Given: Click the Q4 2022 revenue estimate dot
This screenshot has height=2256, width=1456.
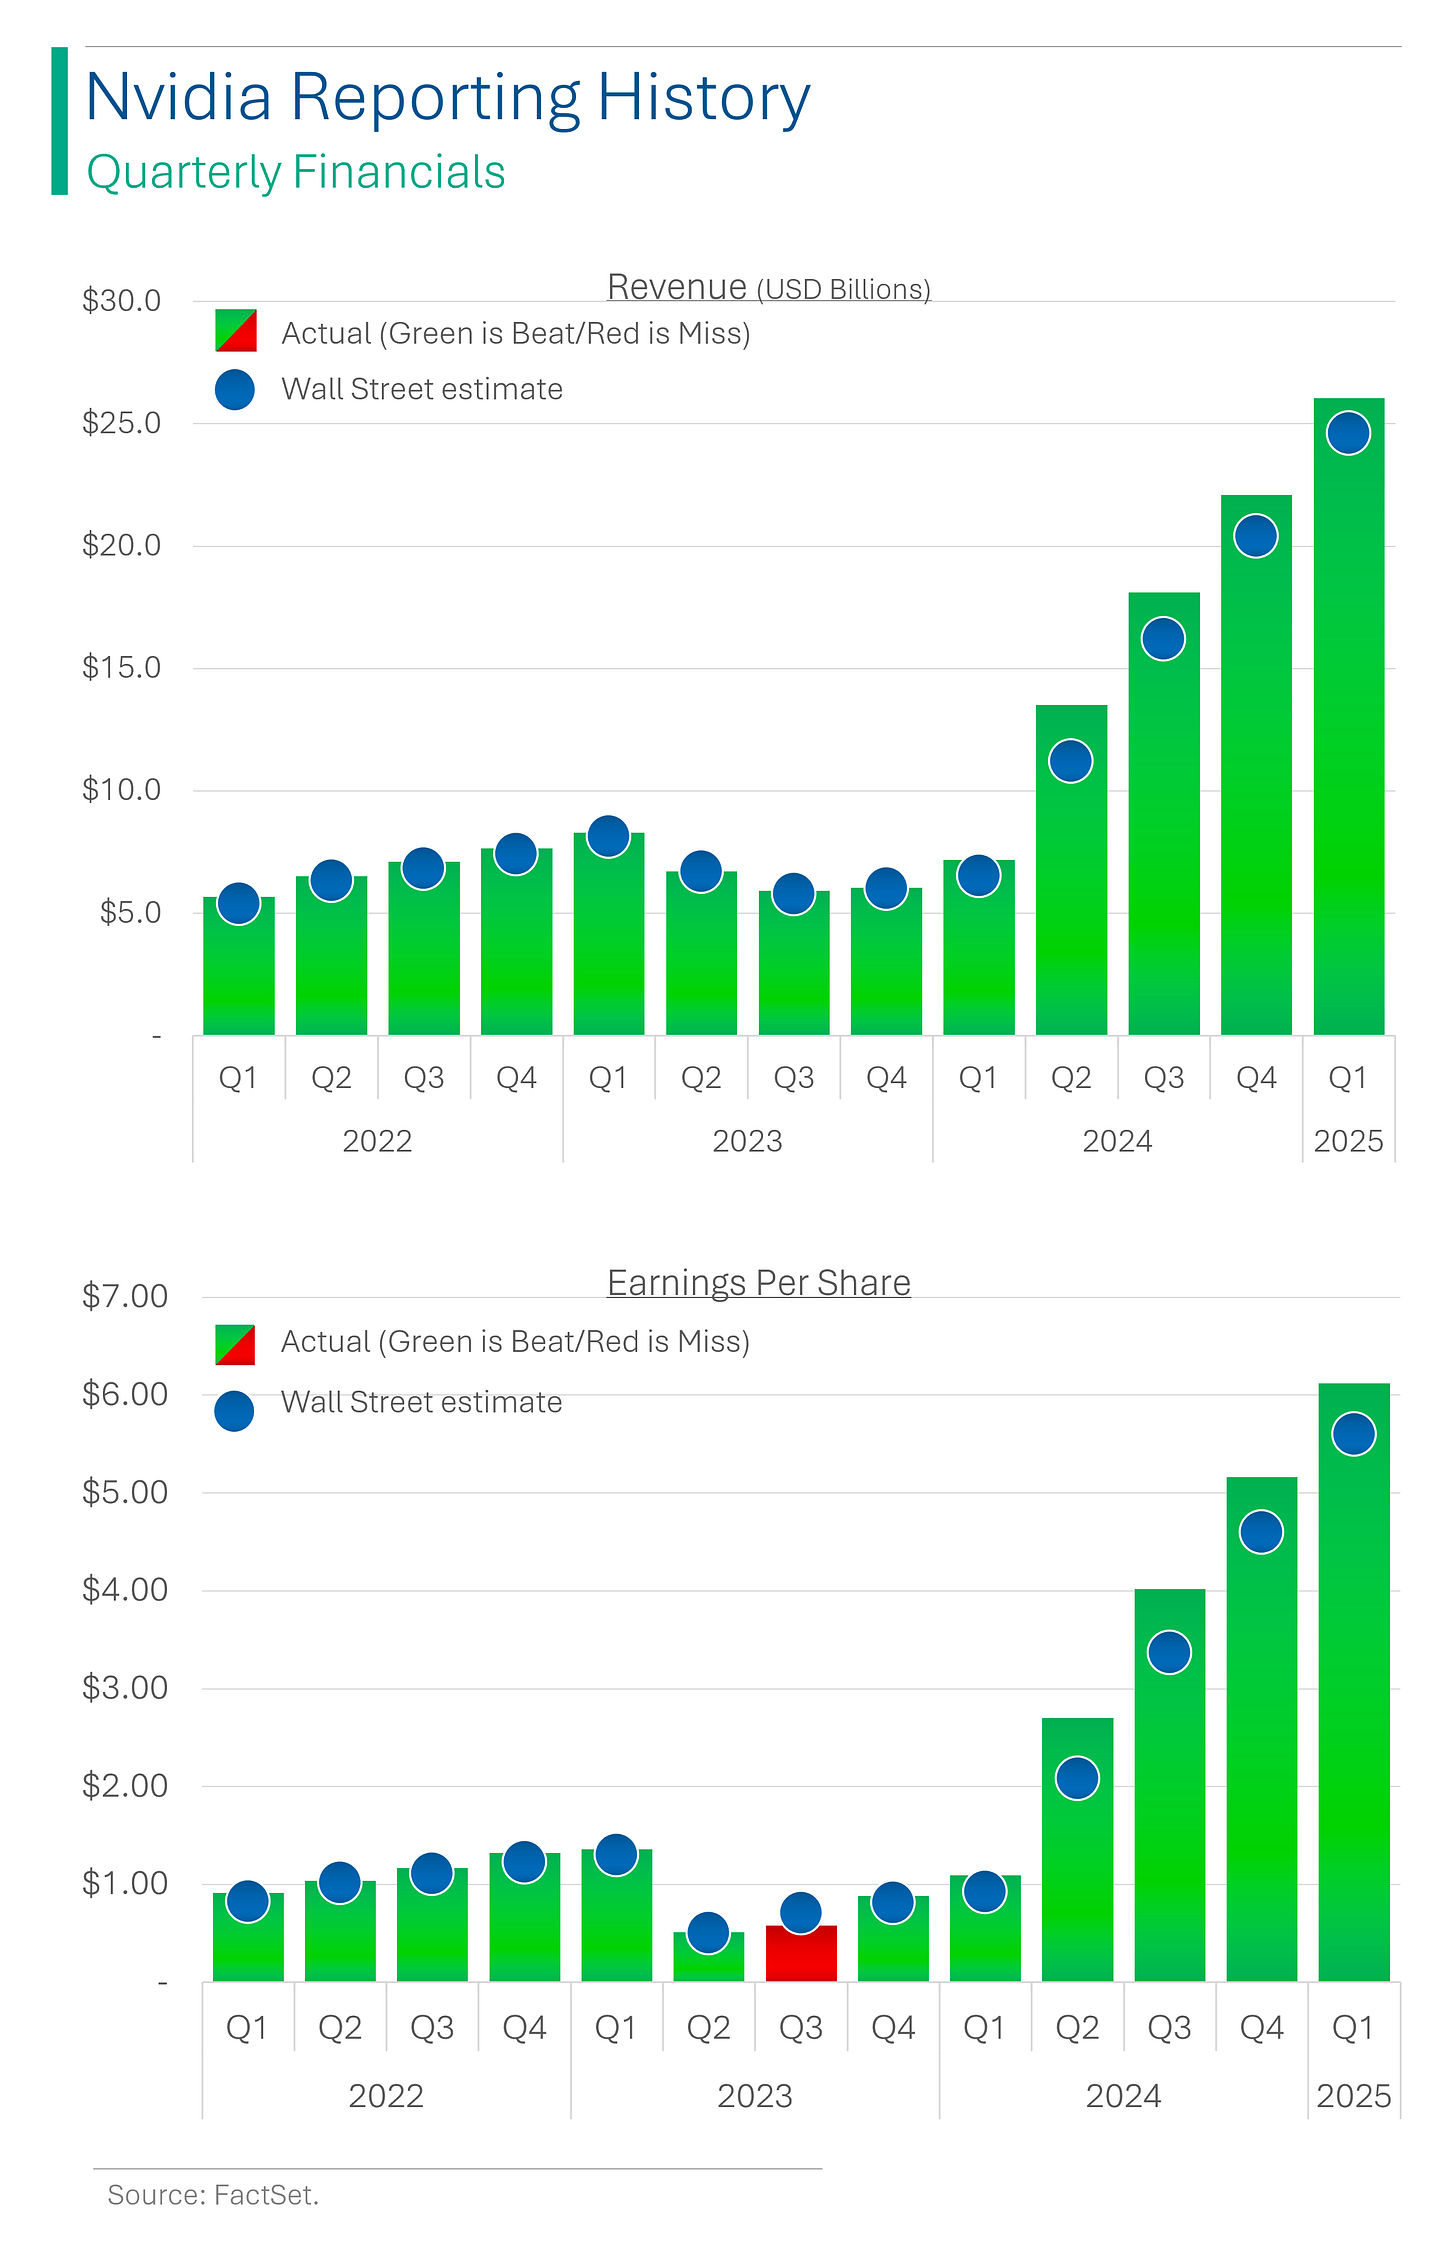Looking at the screenshot, I should 516,853.
